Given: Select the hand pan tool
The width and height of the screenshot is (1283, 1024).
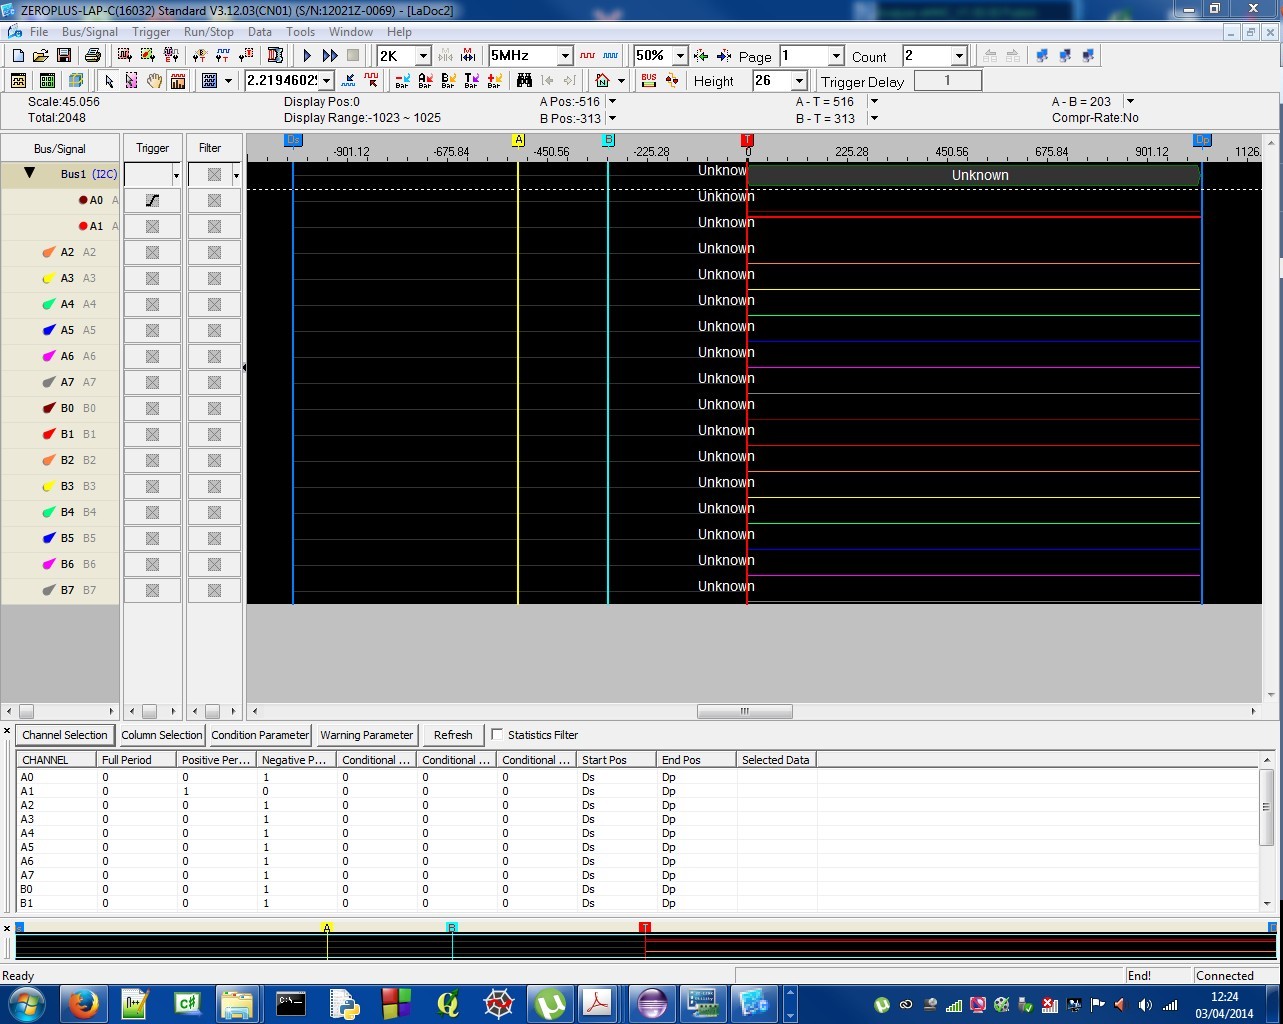Looking at the screenshot, I should pyautogui.click(x=155, y=81).
